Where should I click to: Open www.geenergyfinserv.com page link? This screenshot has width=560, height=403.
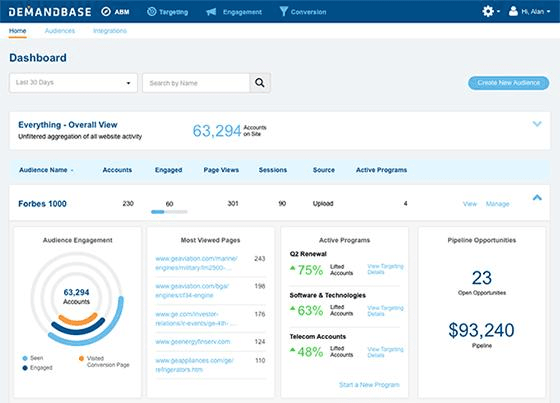pyautogui.click(x=192, y=342)
